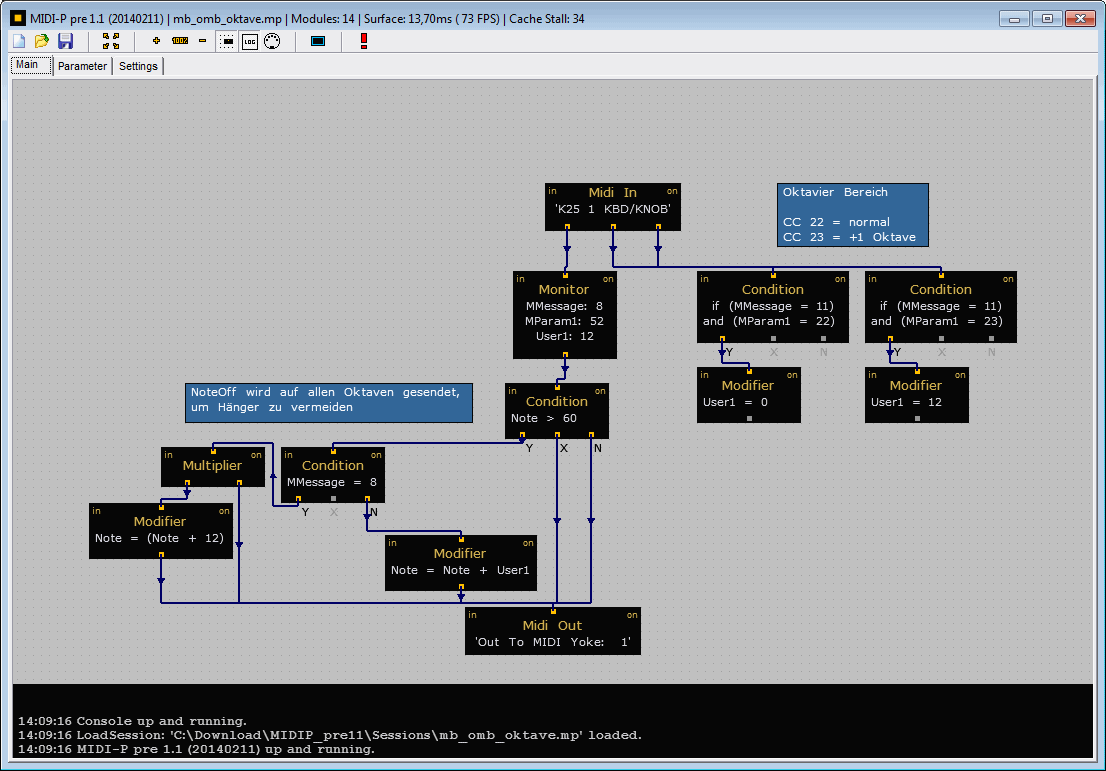Image resolution: width=1106 pixels, height=771 pixels.
Task: Toggle 'on' for the MMessage = 8 Condition
Action: pyautogui.click(x=376, y=456)
